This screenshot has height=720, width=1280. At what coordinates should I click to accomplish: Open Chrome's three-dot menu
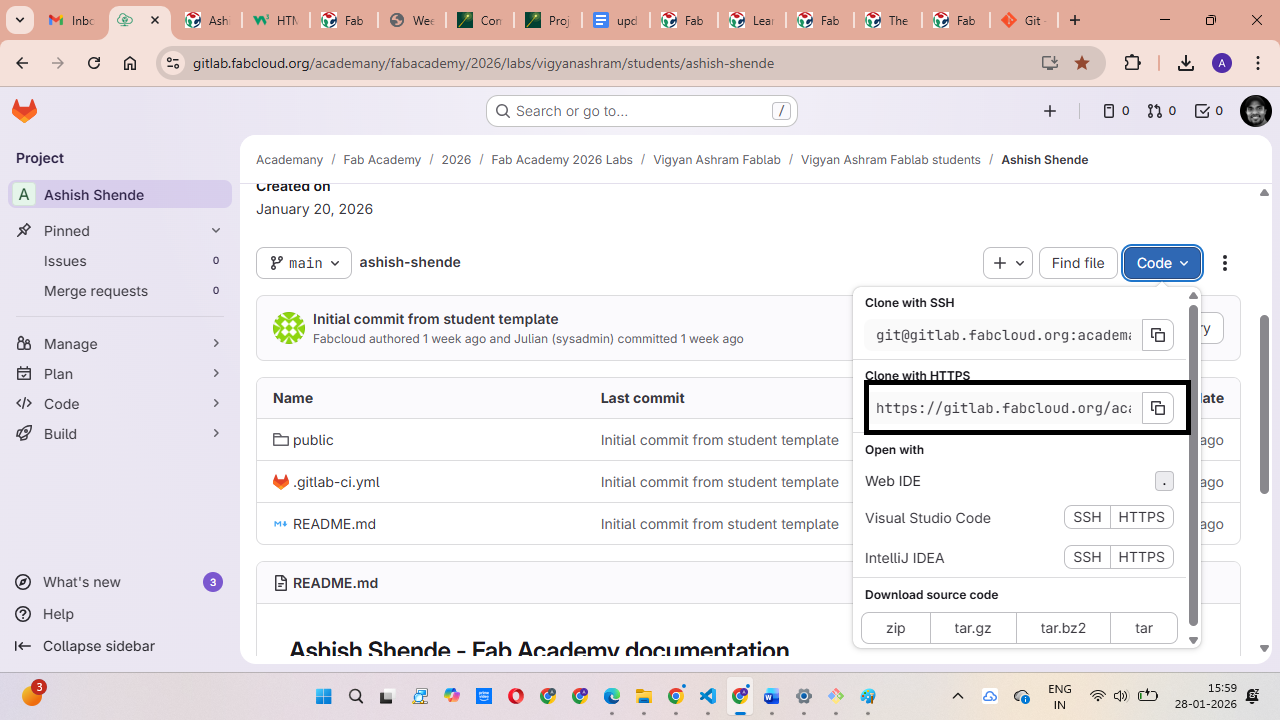(1256, 63)
